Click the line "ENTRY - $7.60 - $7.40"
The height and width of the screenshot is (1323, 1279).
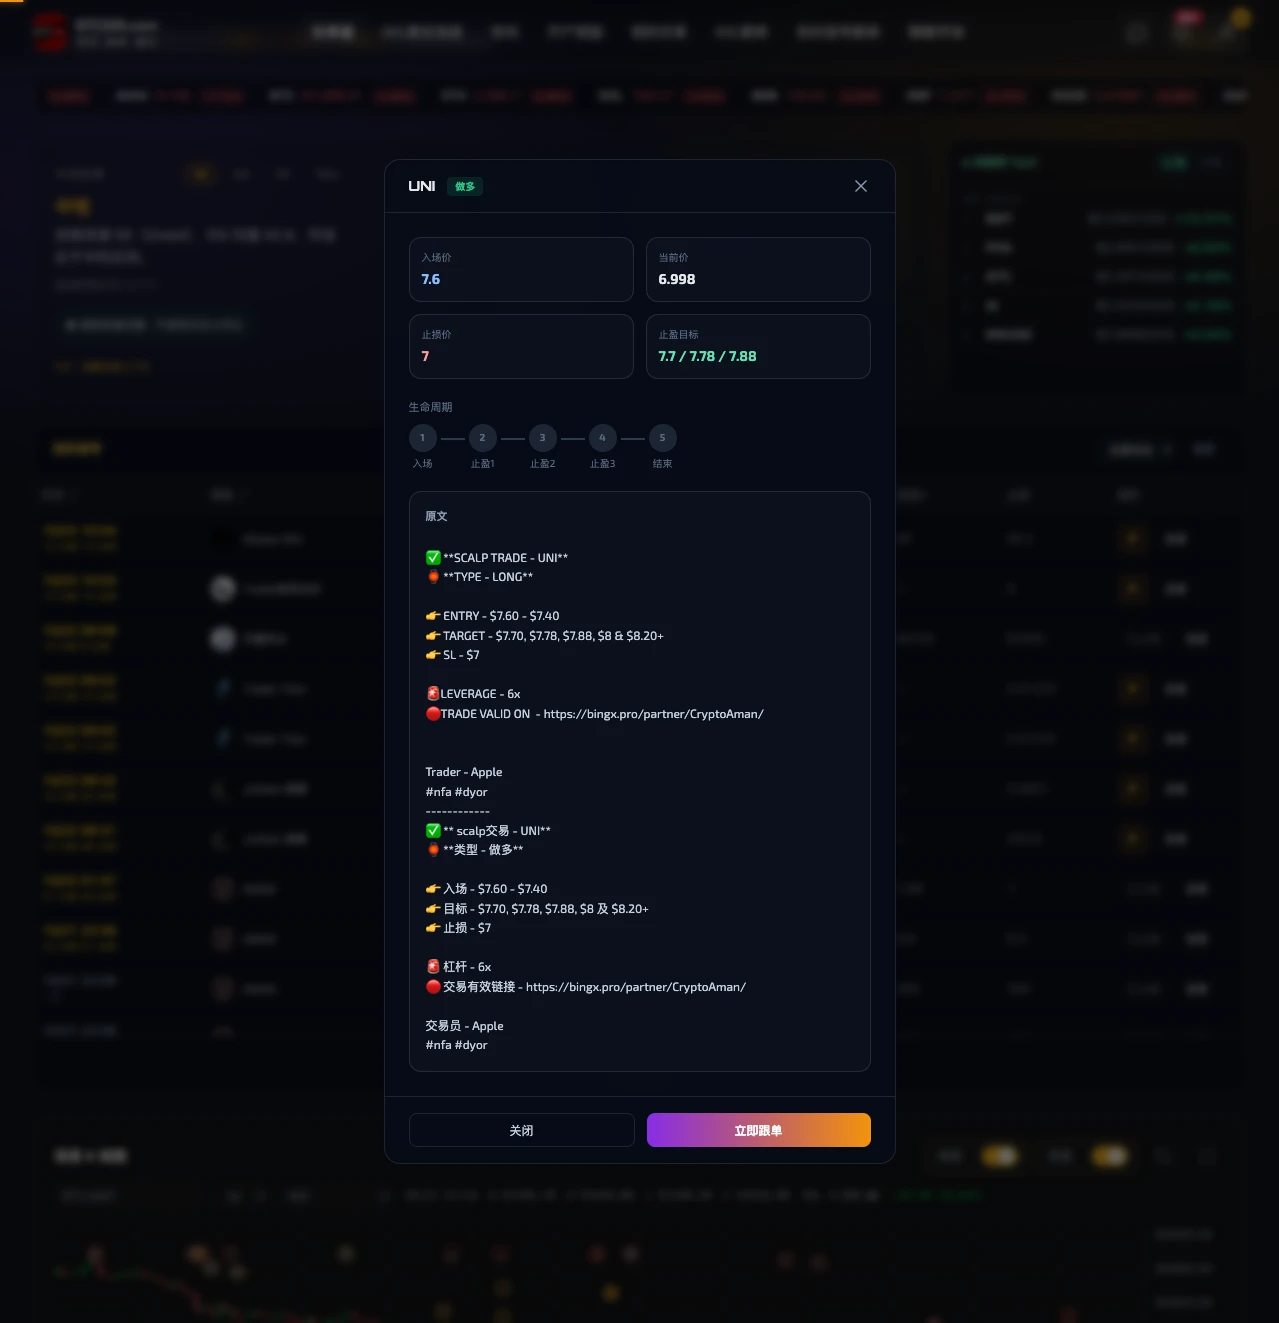point(493,616)
